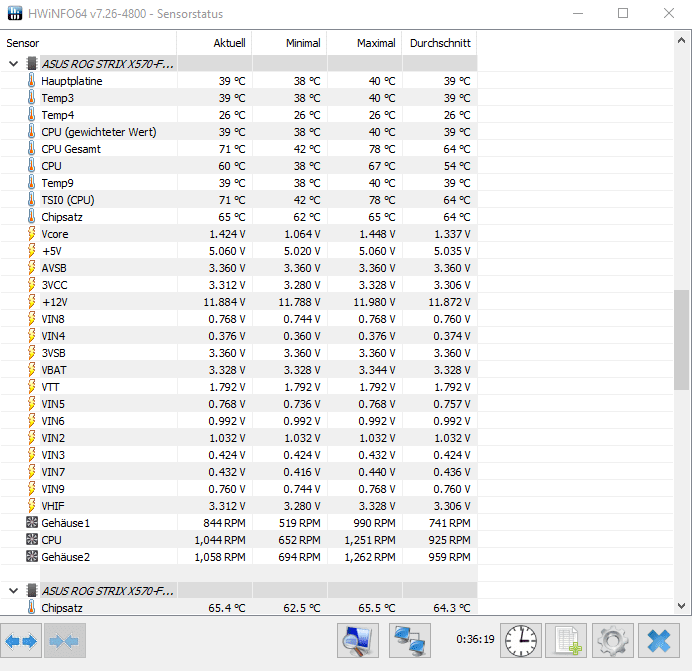The image size is (692, 671).
Task: Click lightning voltage icon next to Vcore
Action: point(32,234)
